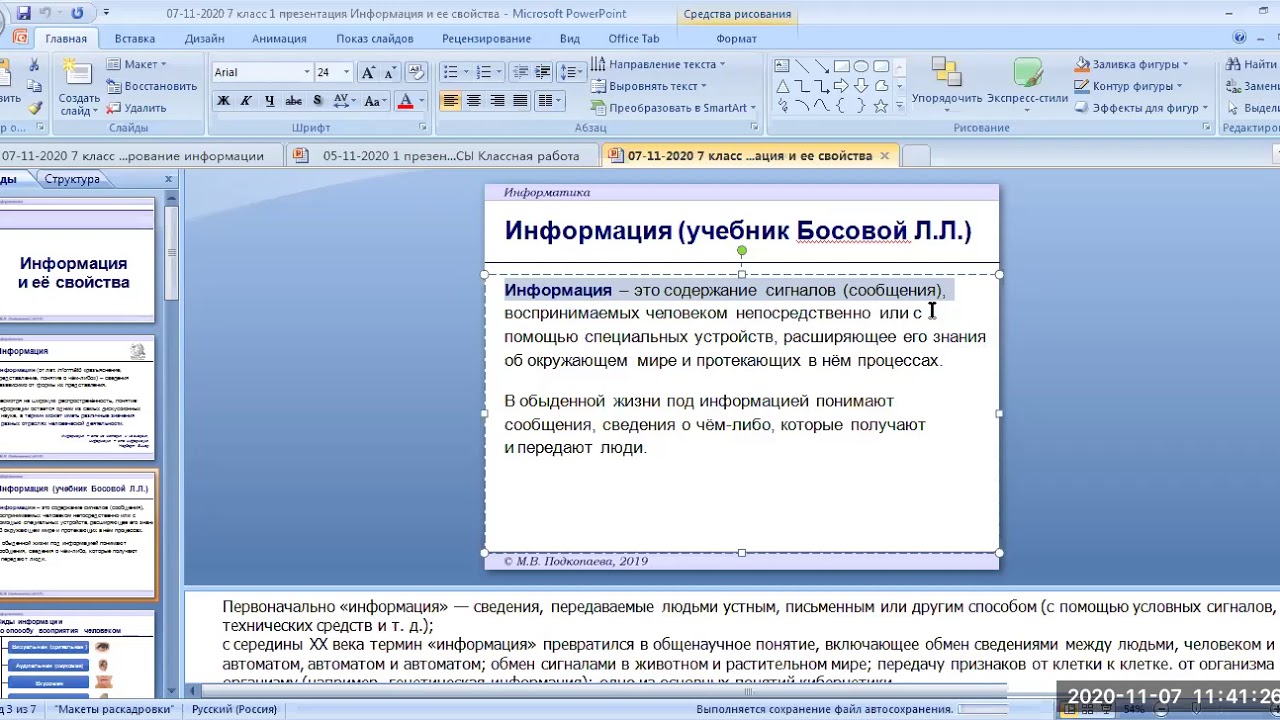Increase list indent level
The width and height of the screenshot is (1280, 720).
click(x=542, y=72)
